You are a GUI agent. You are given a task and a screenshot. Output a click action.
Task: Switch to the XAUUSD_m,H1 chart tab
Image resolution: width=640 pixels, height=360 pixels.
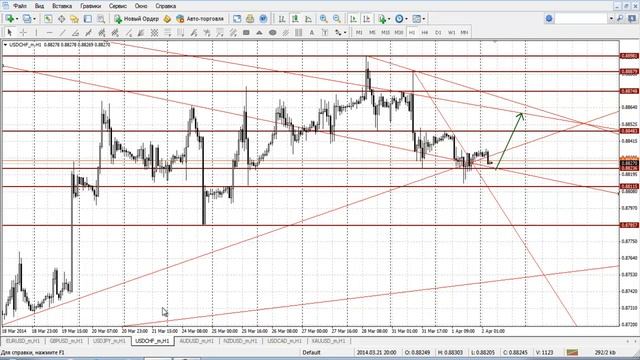[329, 341]
